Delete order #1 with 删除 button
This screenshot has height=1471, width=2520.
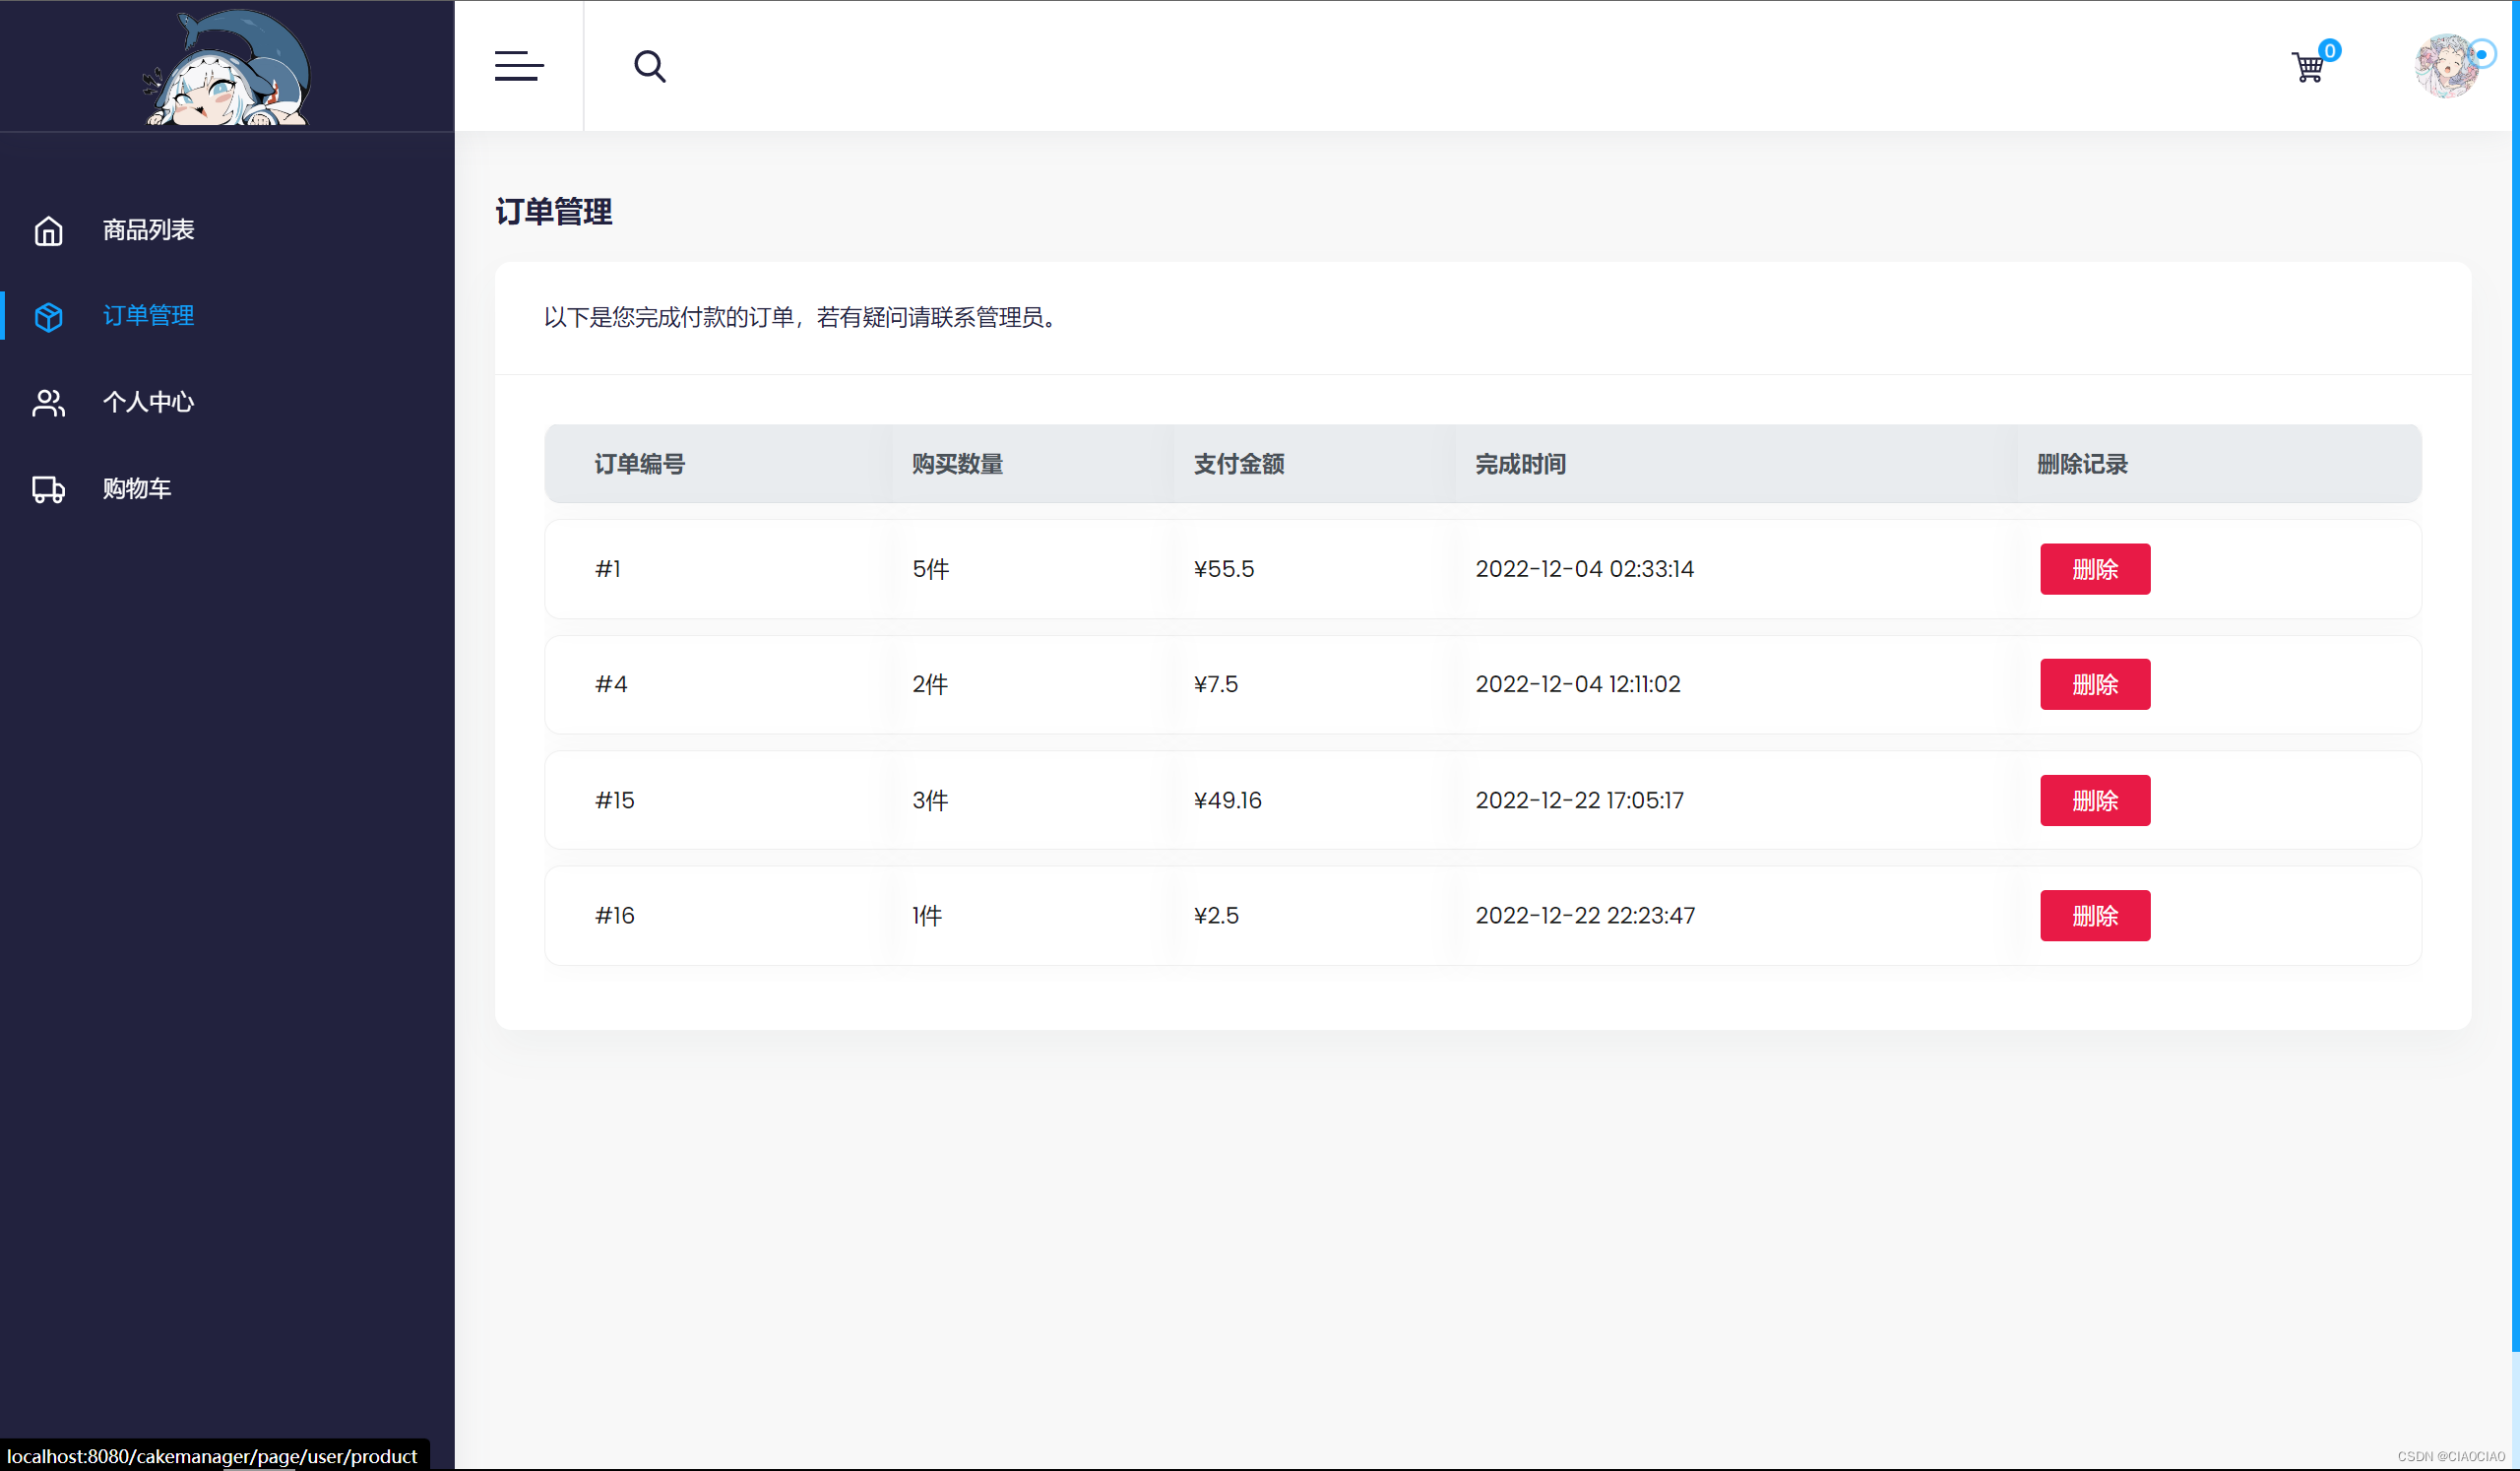click(x=2094, y=569)
